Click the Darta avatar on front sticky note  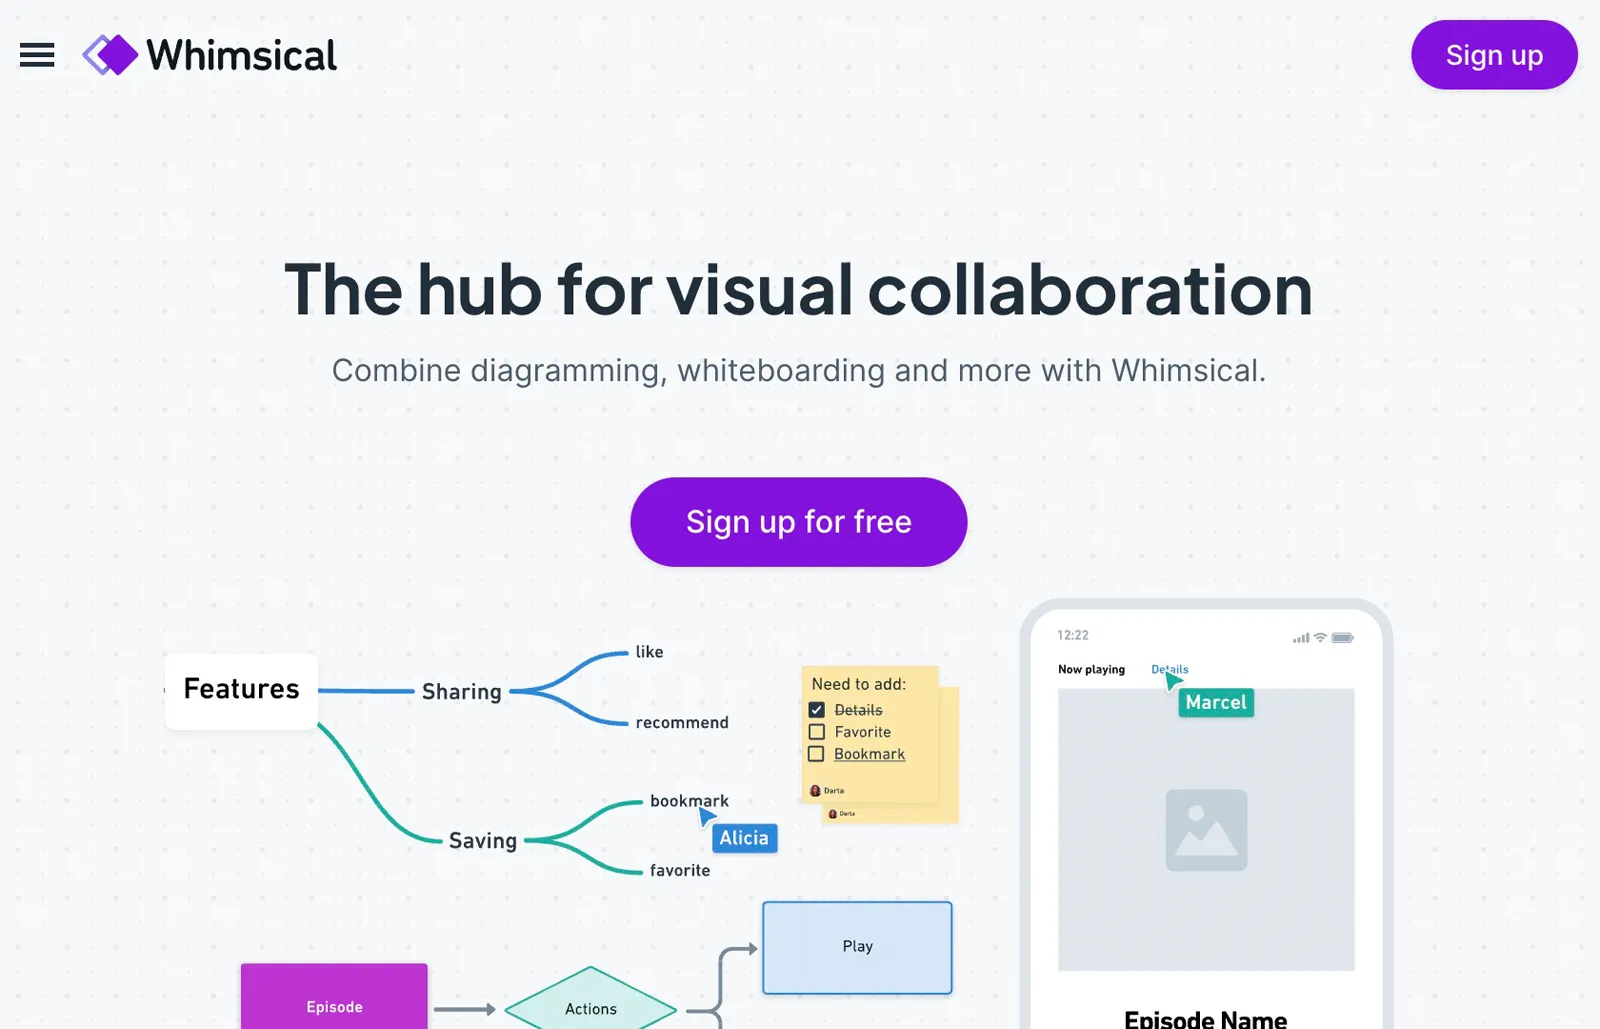(815, 790)
